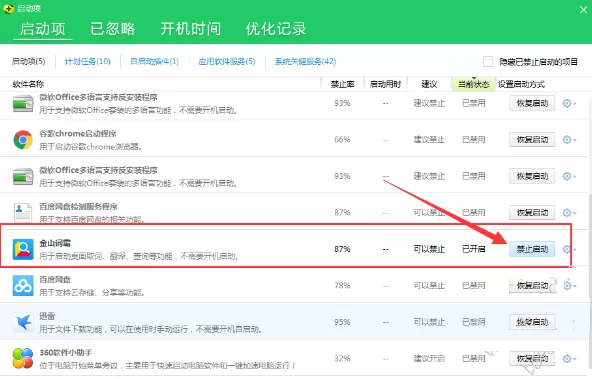This screenshot has width=592, height=379.
Task: Click the 金山词霸 app icon
Action: 23,249
